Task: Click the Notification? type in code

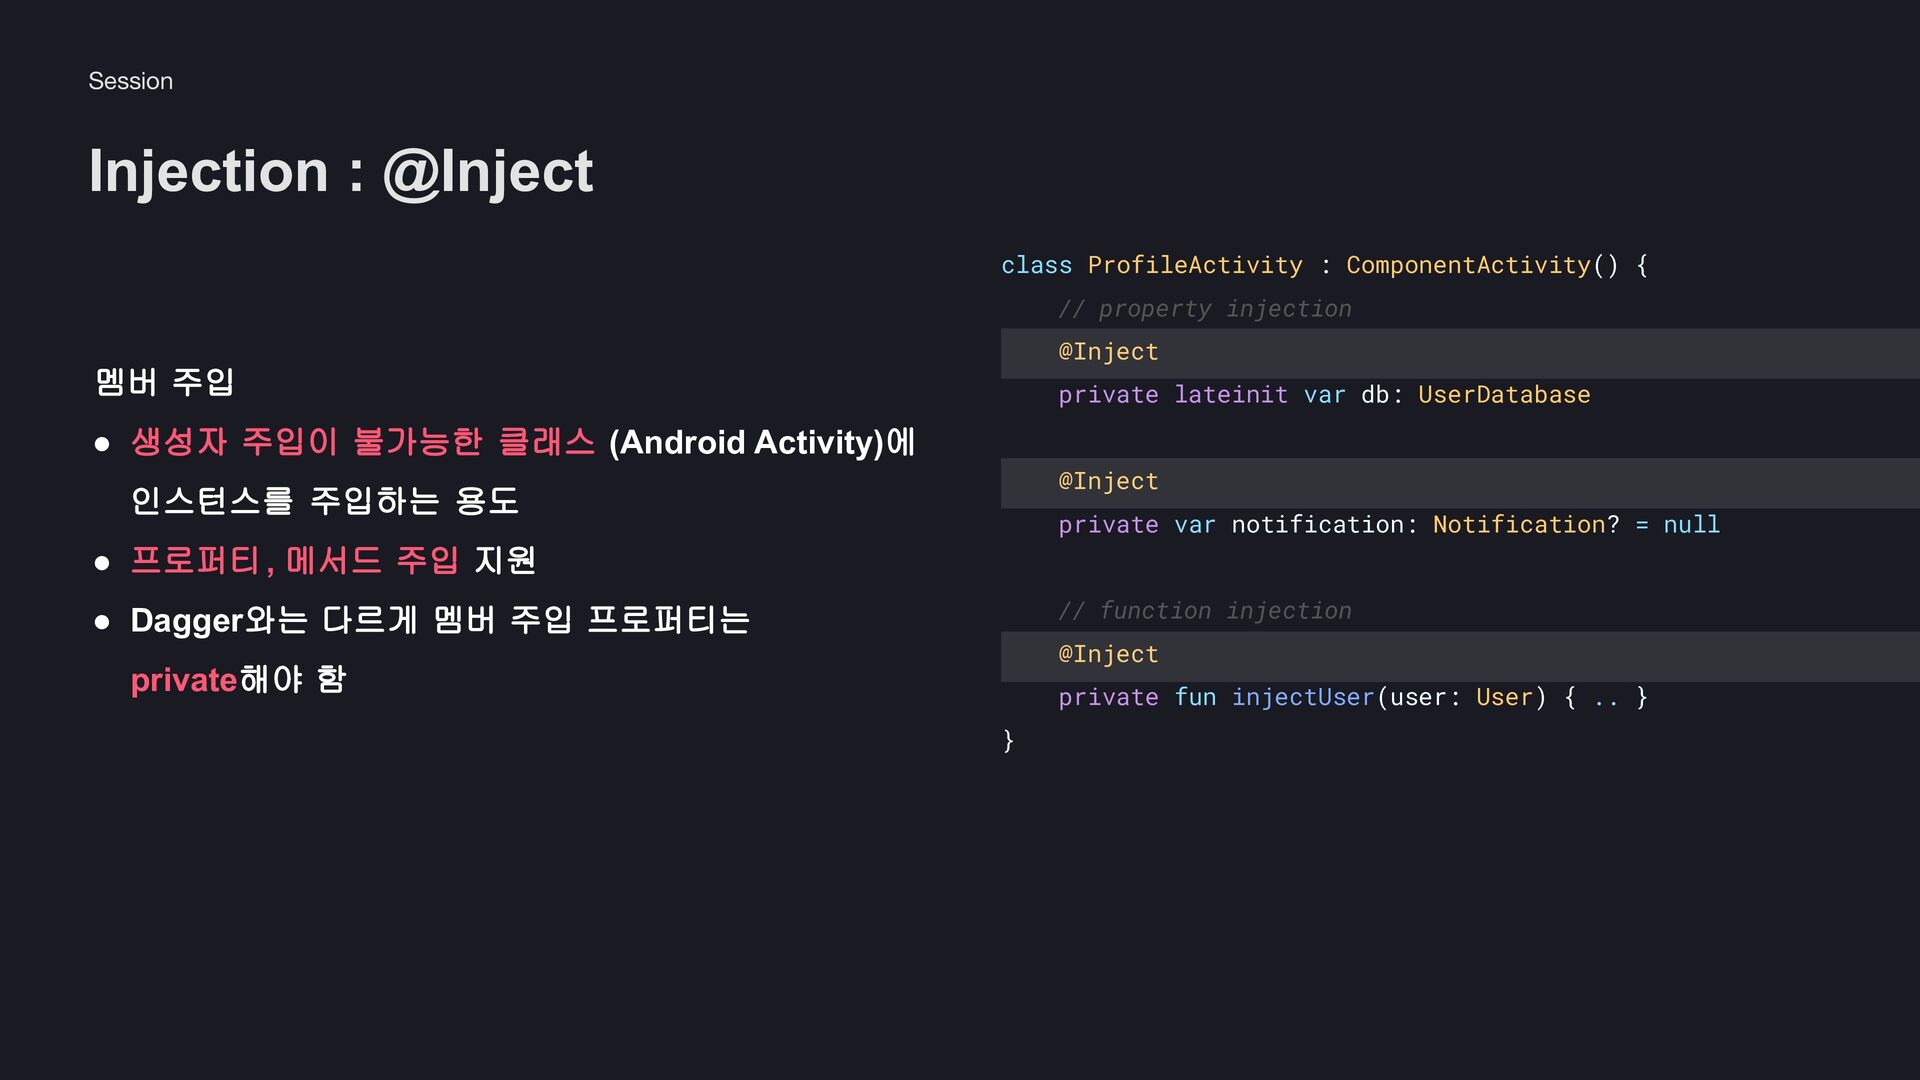Action: point(1525,525)
